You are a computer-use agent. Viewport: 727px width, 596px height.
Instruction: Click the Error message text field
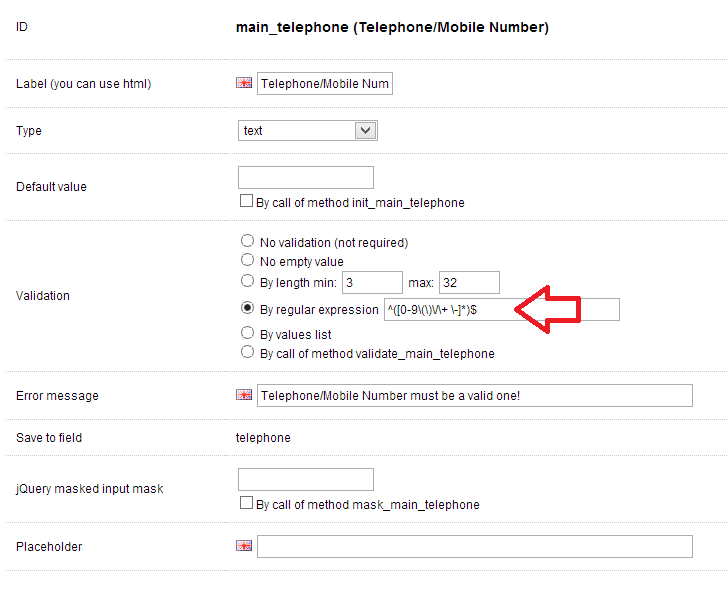click(474, 395)
